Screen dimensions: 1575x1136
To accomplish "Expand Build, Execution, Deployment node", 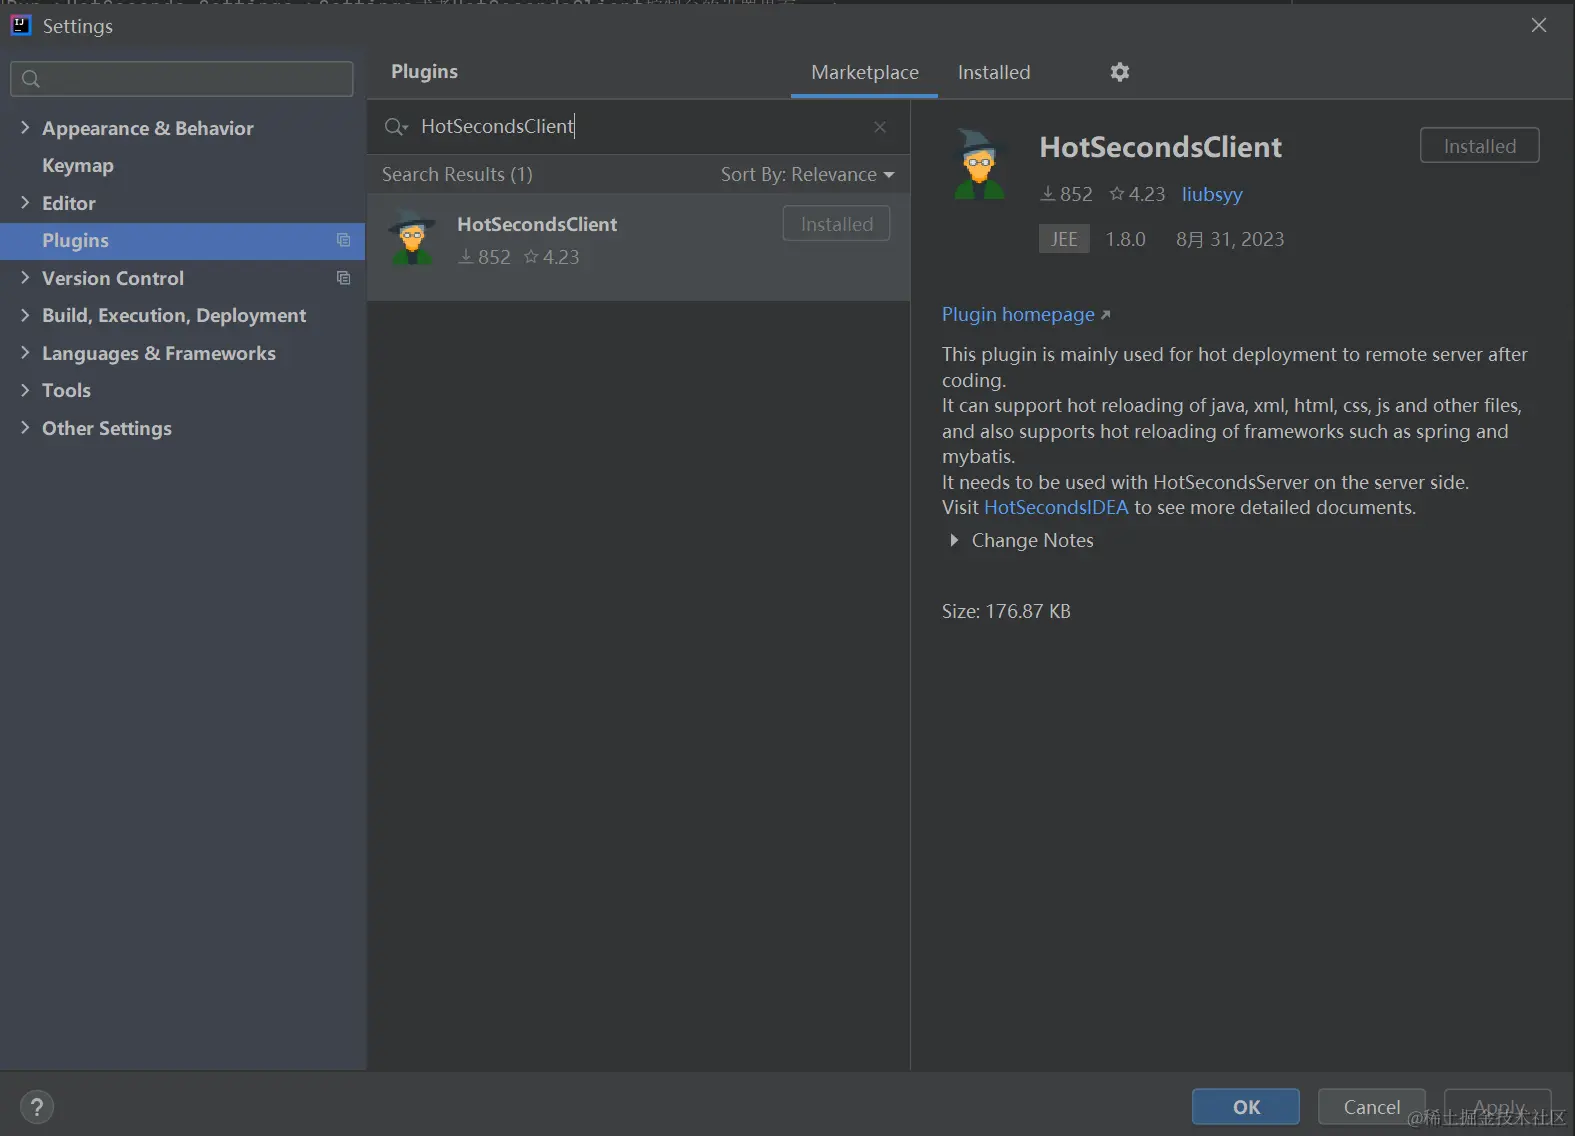I will point(25,315).
